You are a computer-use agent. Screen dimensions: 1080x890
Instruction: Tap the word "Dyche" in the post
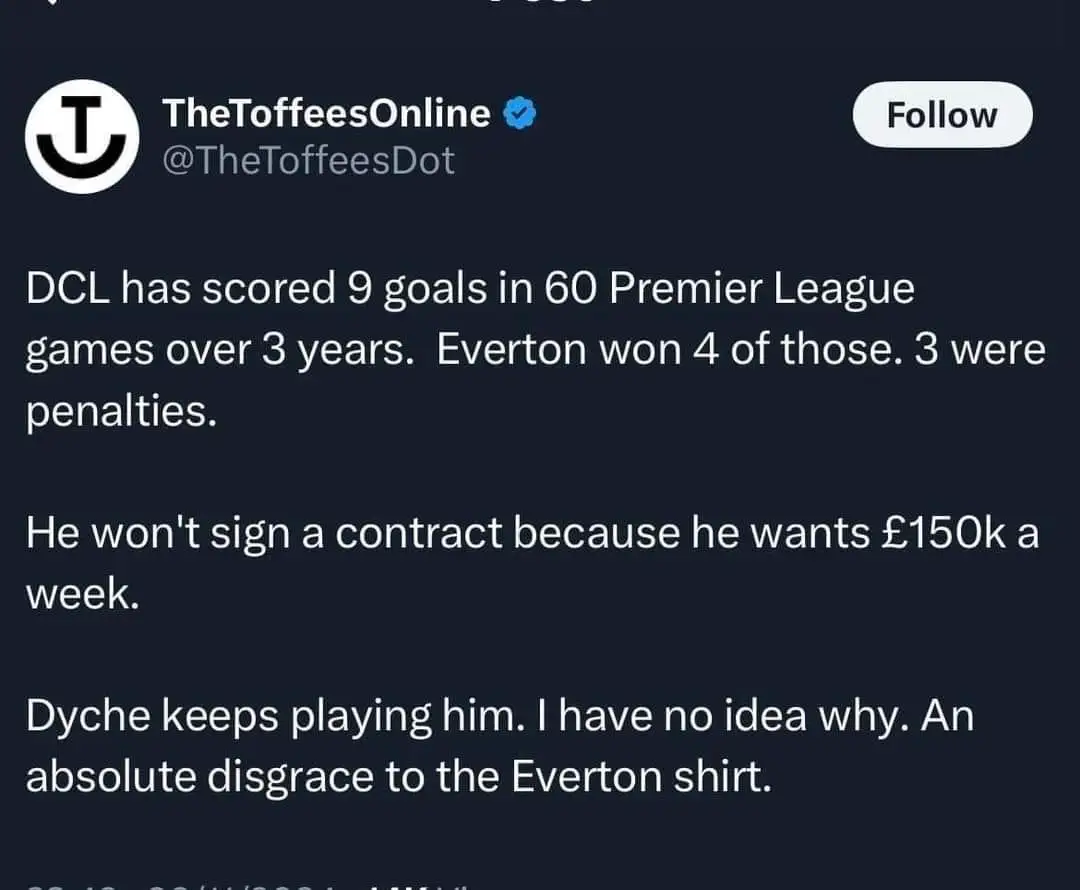tap(87, 718)
